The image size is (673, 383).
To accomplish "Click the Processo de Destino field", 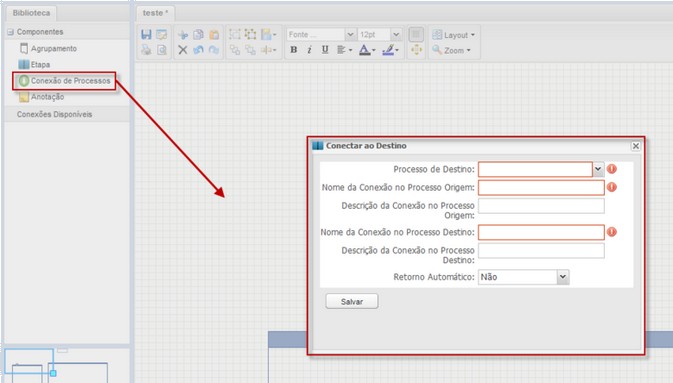I will tap(535, 169).
